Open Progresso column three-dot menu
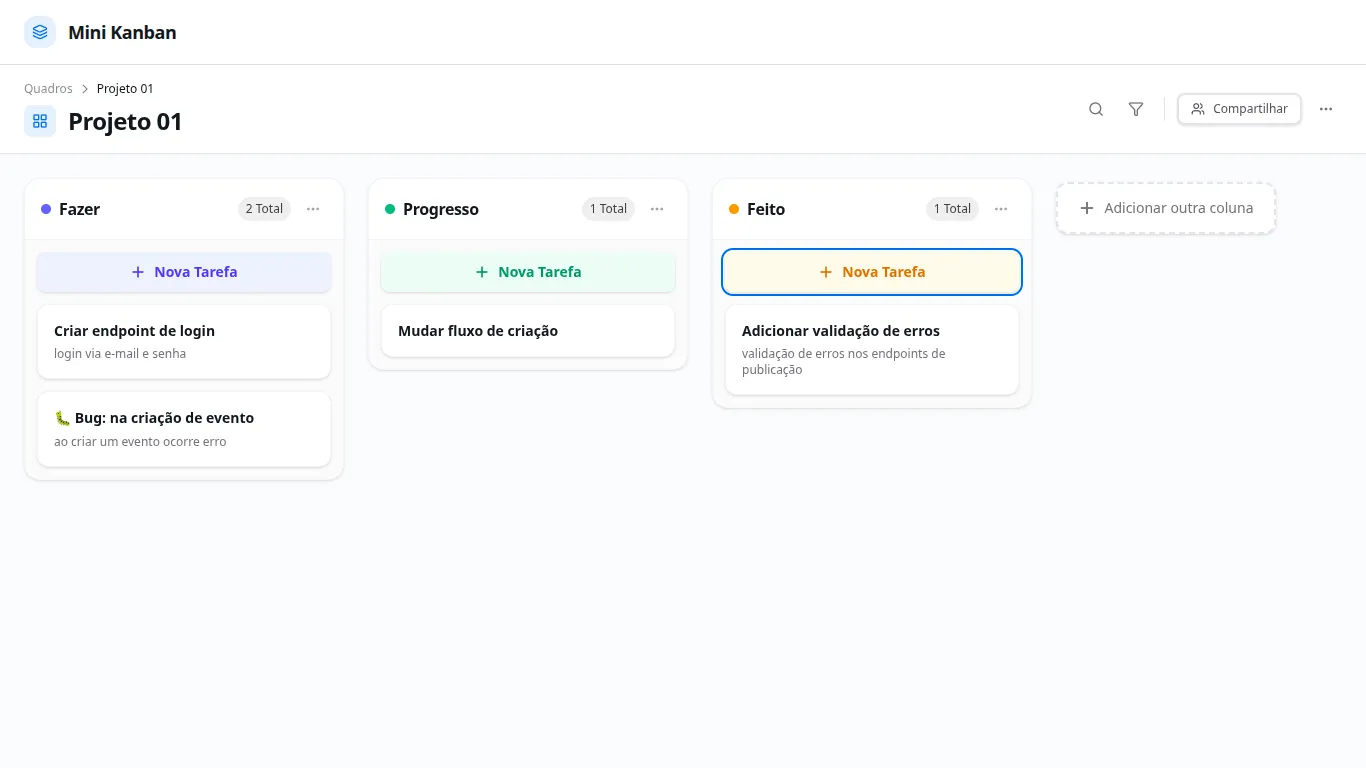1366x768 pixels. [x=657, y=209]
